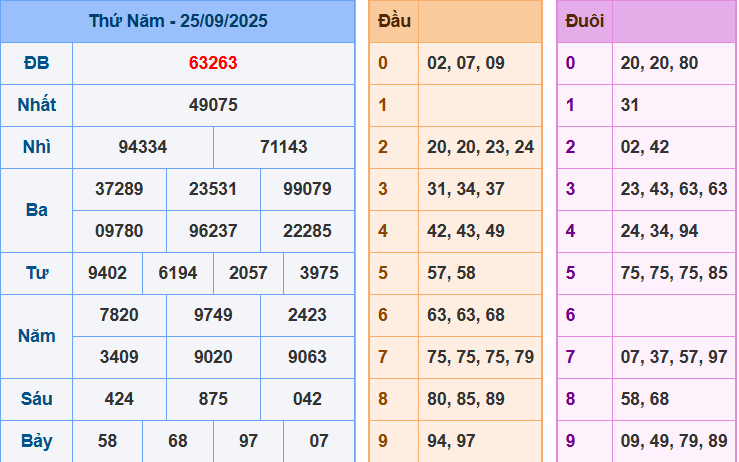Click Đuôi row 5 values 75, 75, 75, 85

(x=673, y=273)
